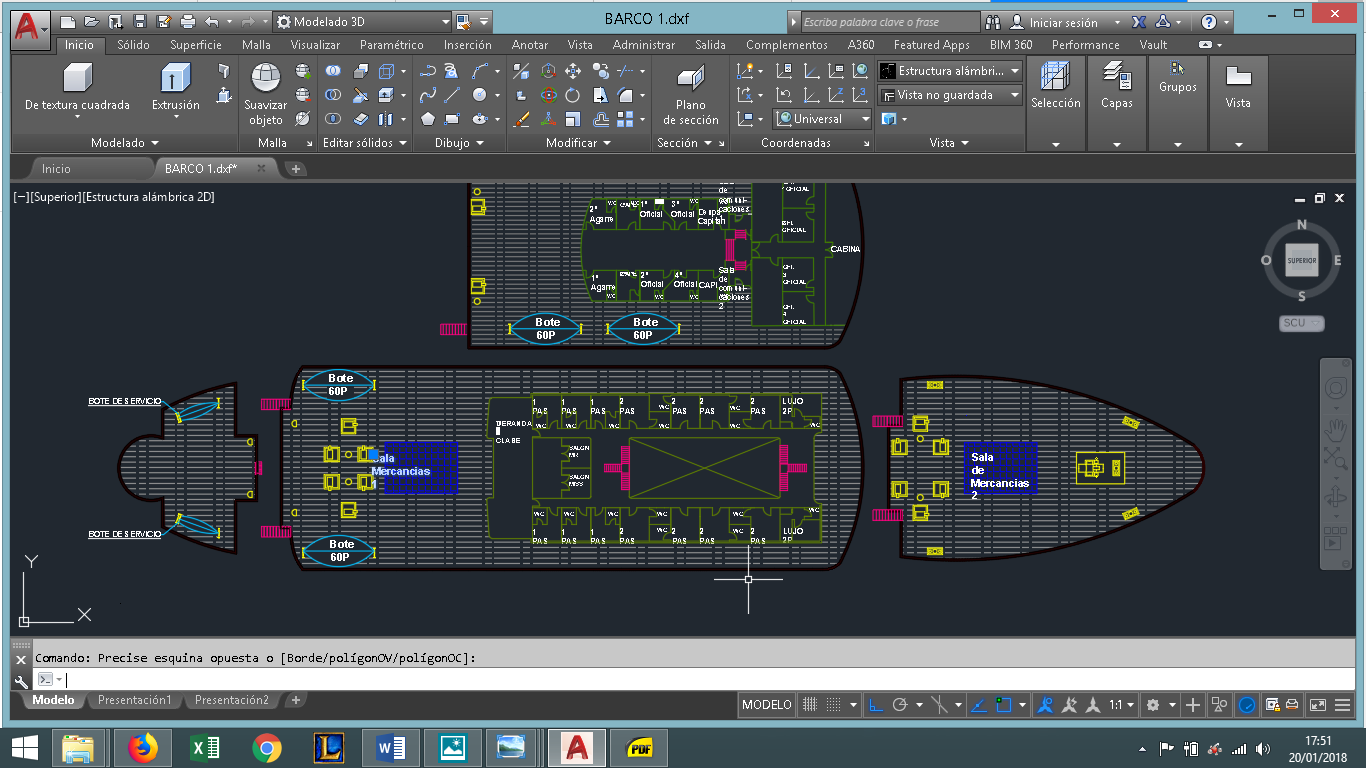
Task: Select the Suavizar objeto mesh tool
Action: (x=265, y=79)
